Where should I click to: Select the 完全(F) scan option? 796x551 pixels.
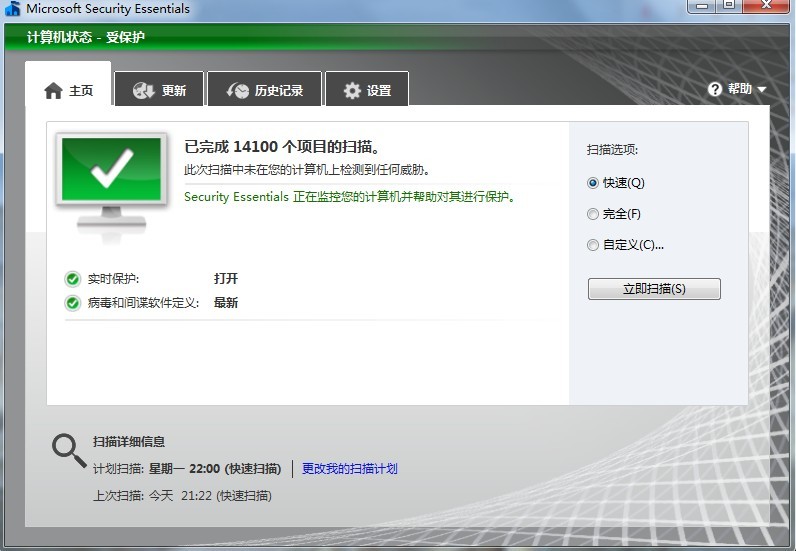[x=614, y=214]
